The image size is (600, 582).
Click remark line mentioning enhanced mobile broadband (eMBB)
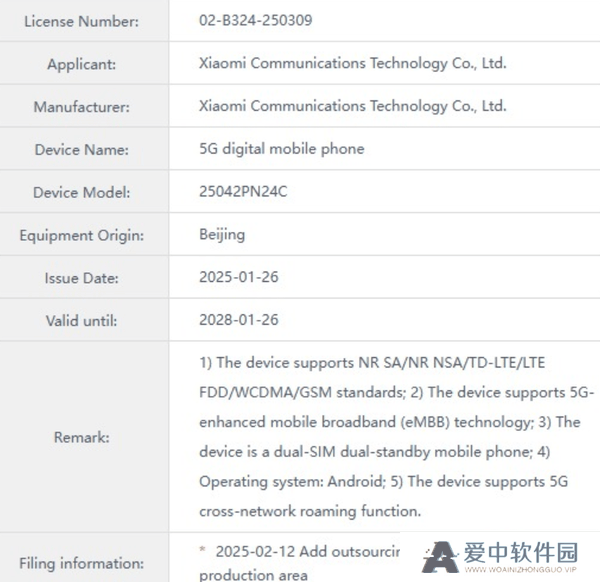pos(390,422)
